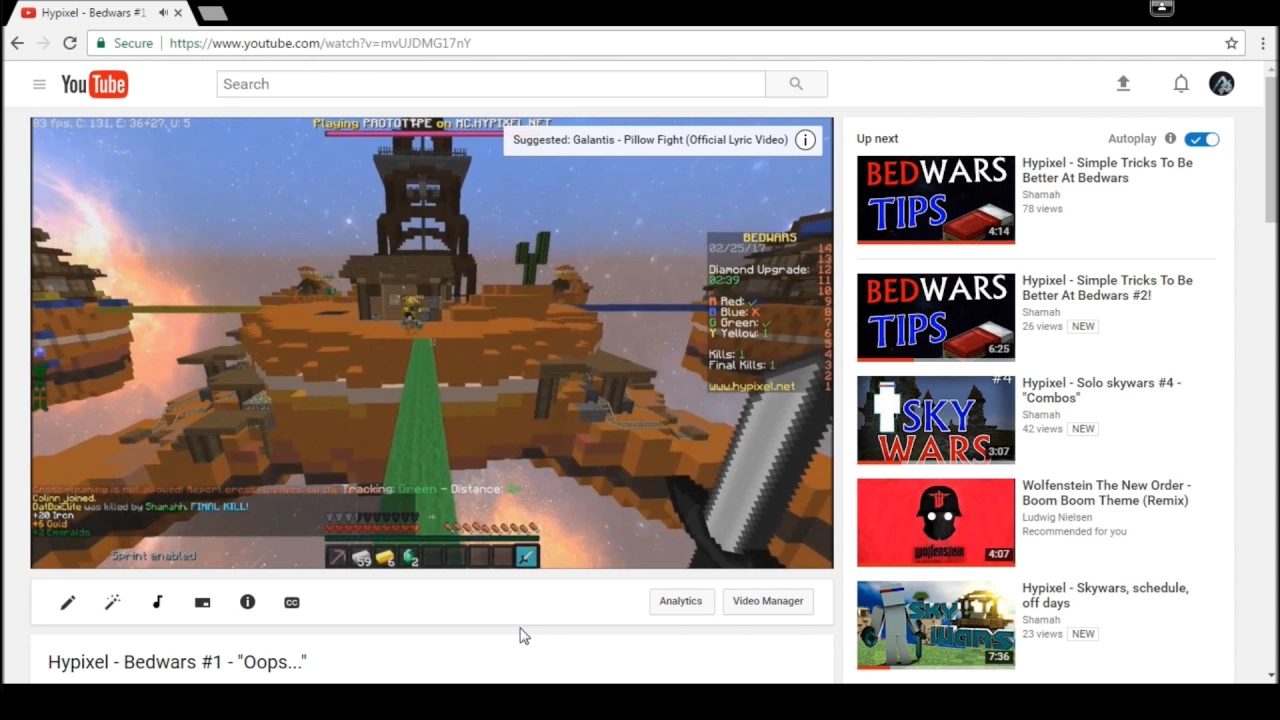This screenshot has height=720, width=1280.
Task: Click the Wolfenstein 4:07 thumbnail
Action: point(936,522)
